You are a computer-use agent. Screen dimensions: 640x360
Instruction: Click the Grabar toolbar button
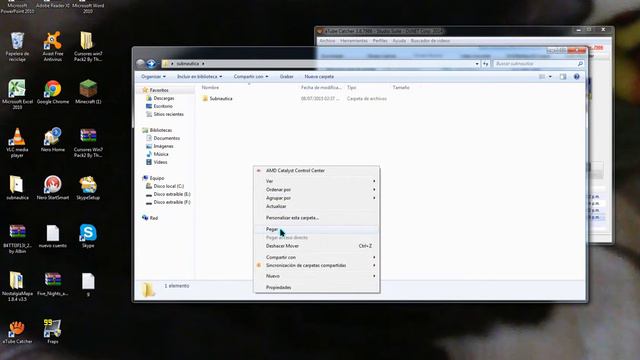coord(287,76)
